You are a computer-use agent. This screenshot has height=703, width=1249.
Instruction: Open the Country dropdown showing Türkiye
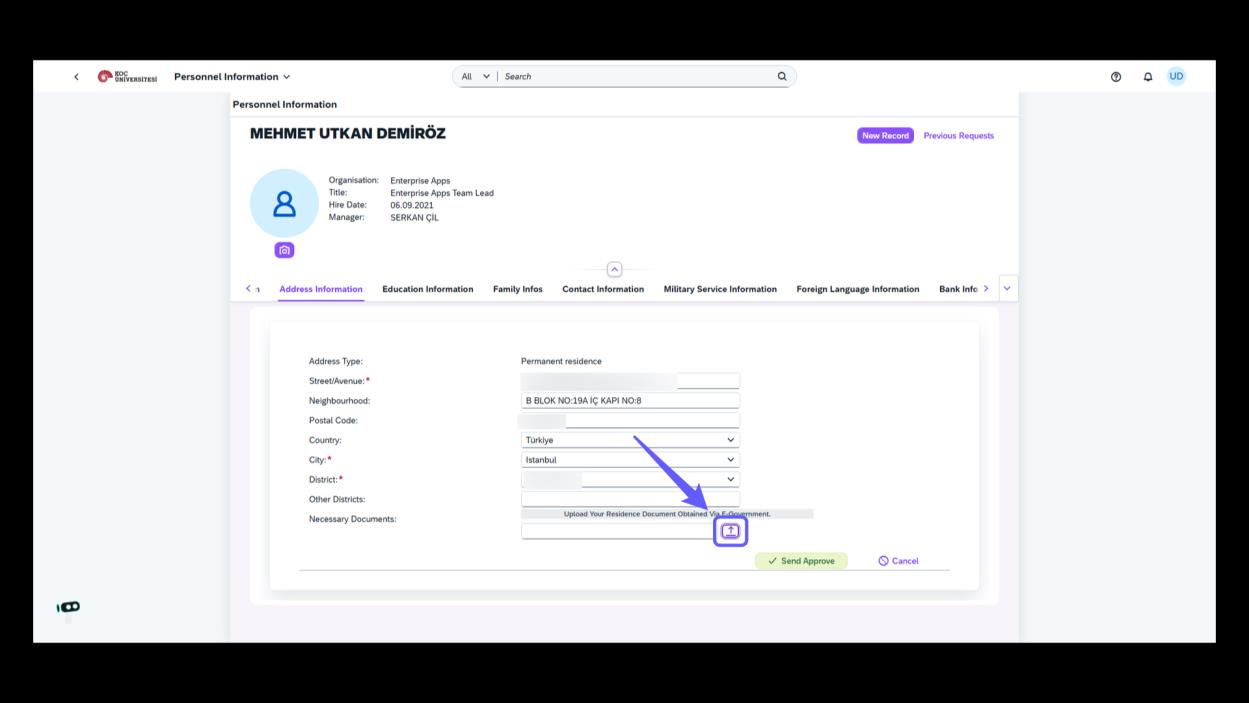630,440
